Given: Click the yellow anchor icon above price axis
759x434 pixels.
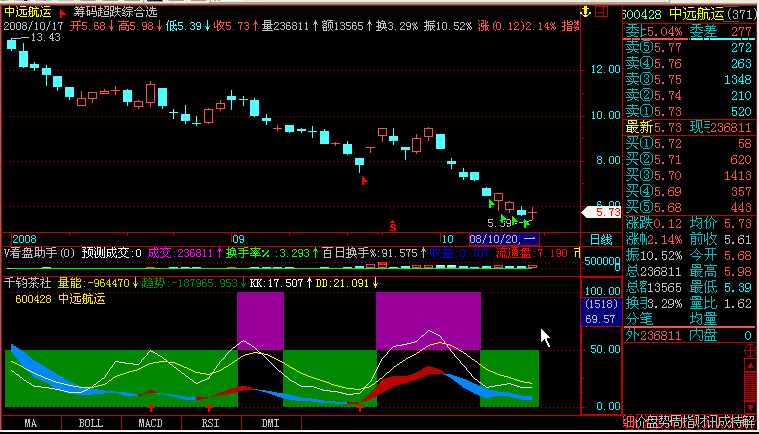Looking at the screenshot, I should 586,12.
